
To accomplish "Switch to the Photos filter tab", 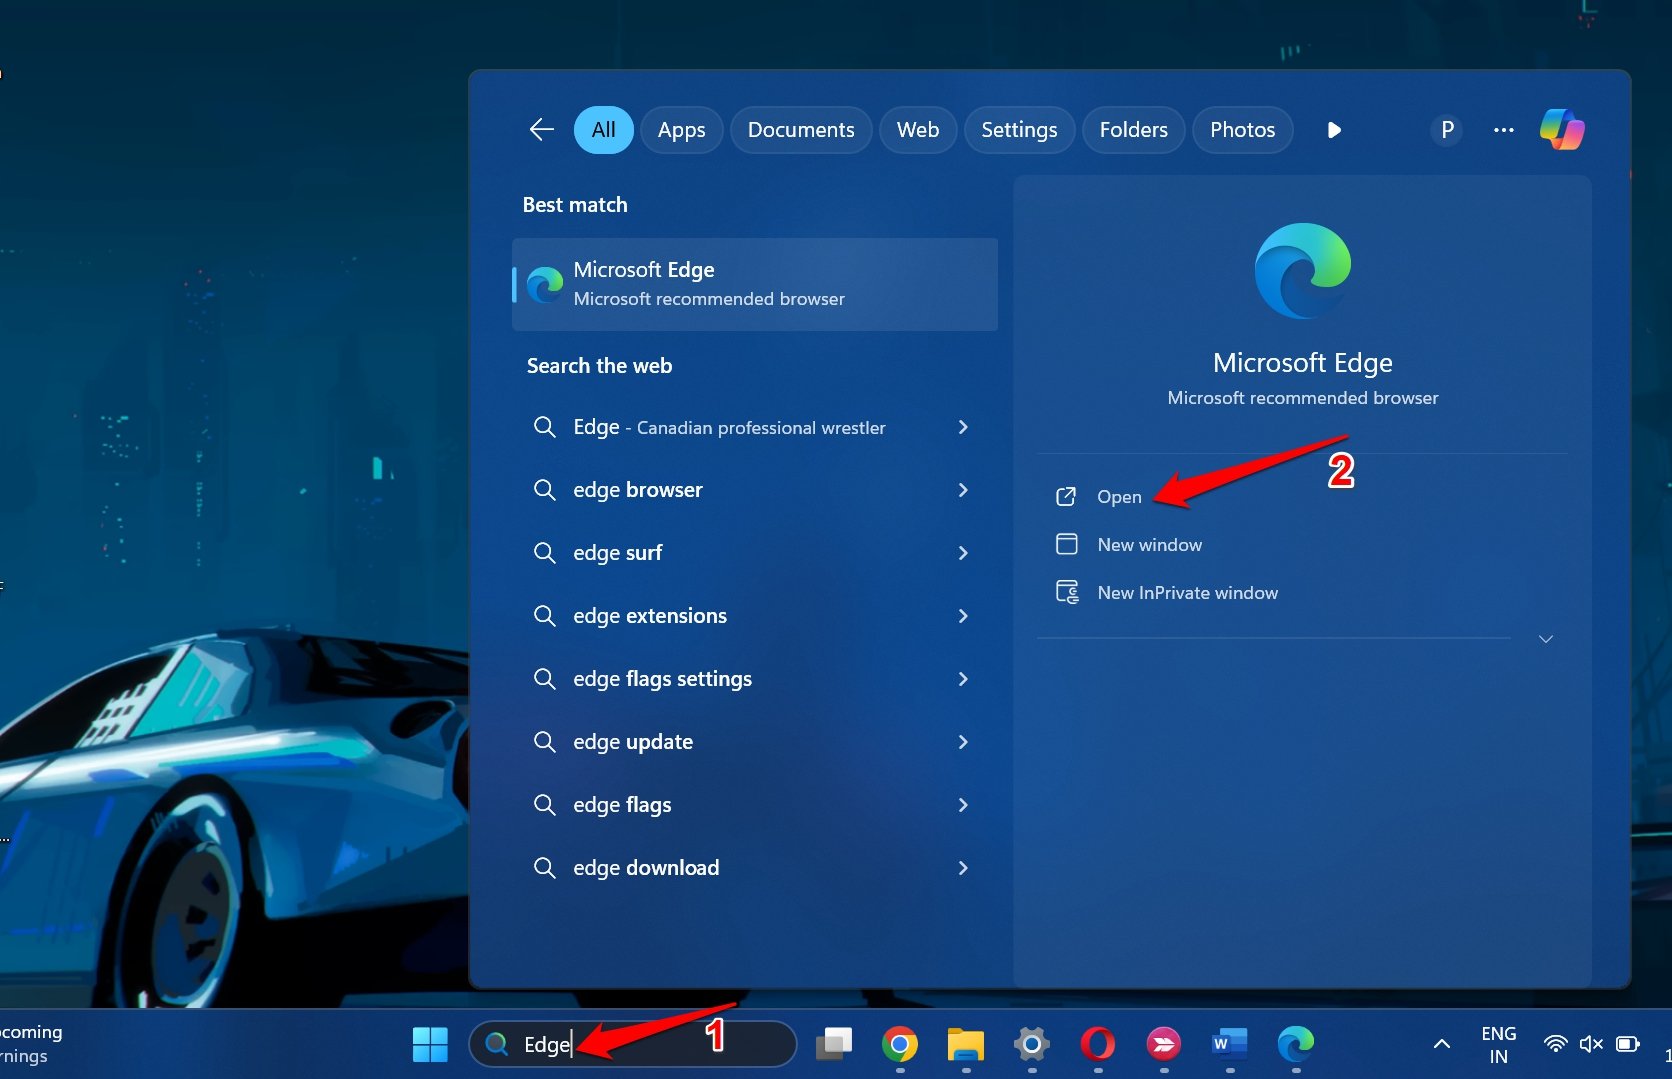I will tap(1242, 130).
